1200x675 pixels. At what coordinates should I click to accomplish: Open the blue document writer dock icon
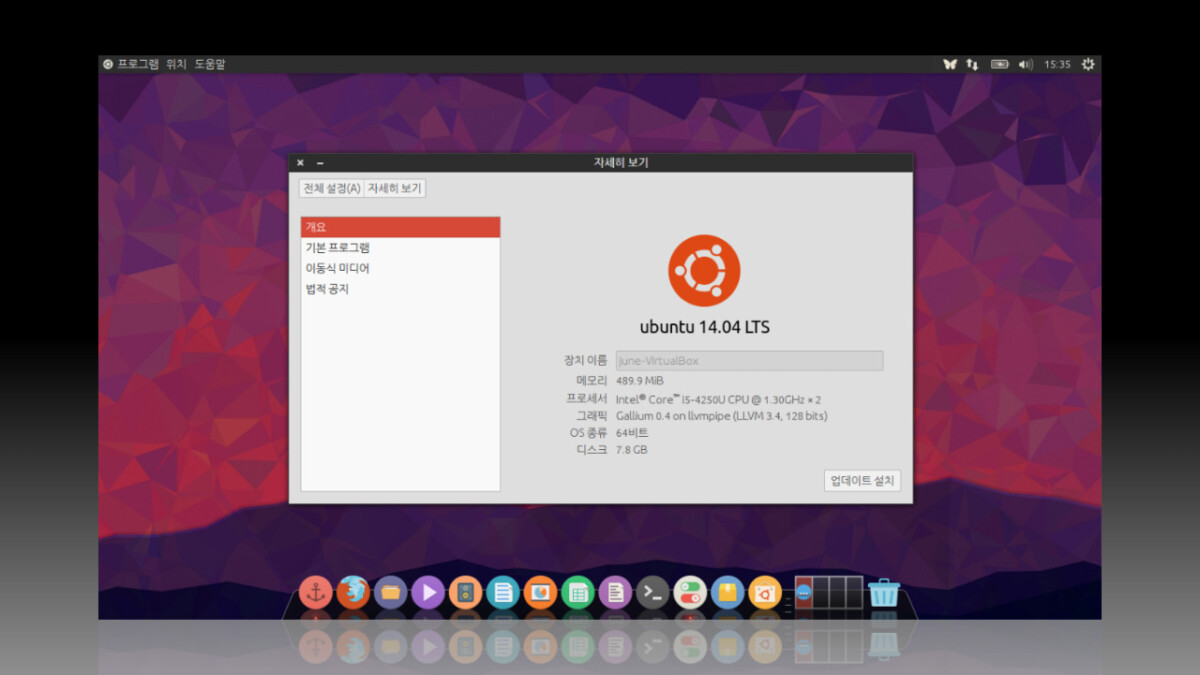[503, 593]
